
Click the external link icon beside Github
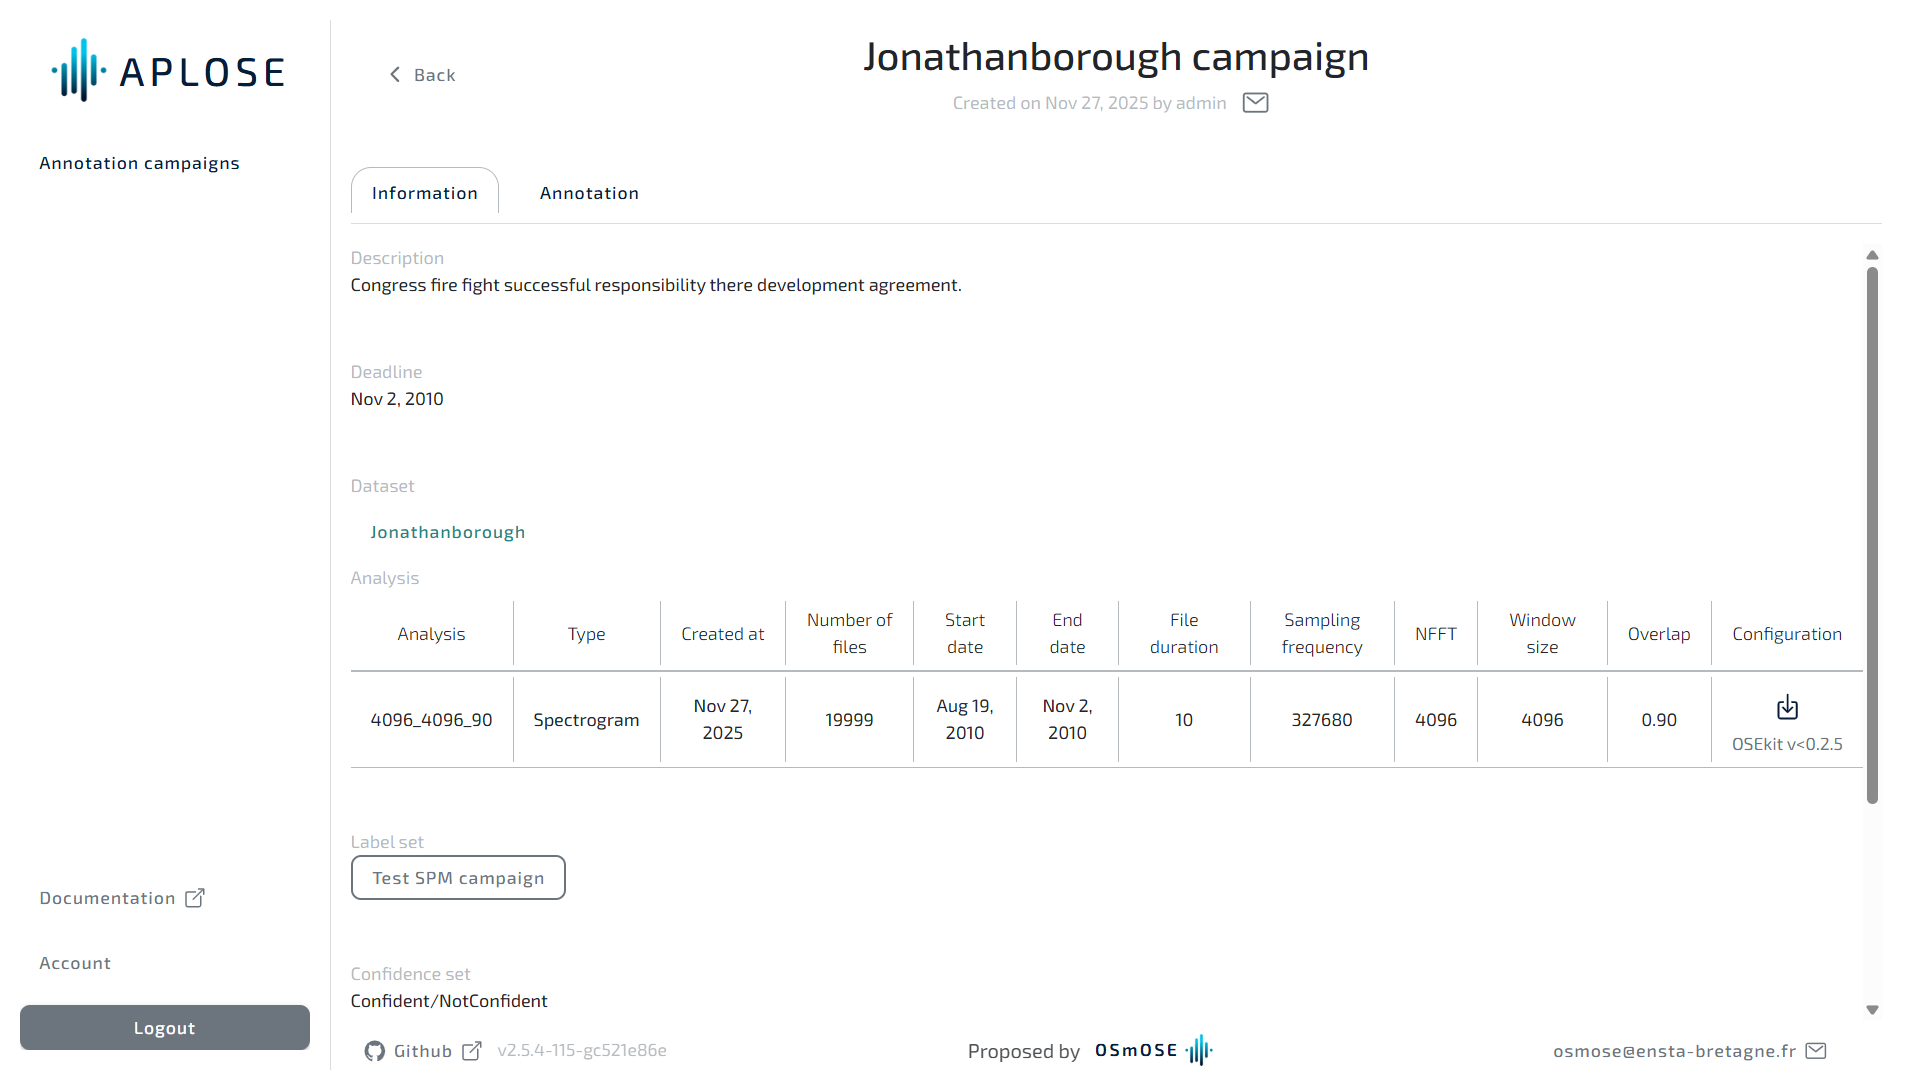point(472,1051)
